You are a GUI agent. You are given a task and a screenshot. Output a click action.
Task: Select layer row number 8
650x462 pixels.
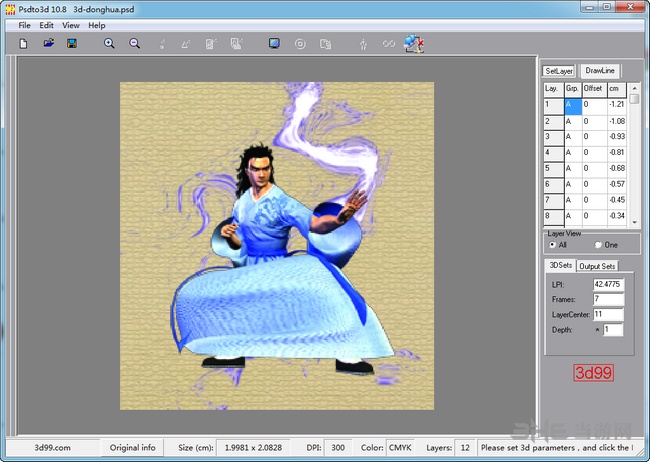[x=554, y=216]
